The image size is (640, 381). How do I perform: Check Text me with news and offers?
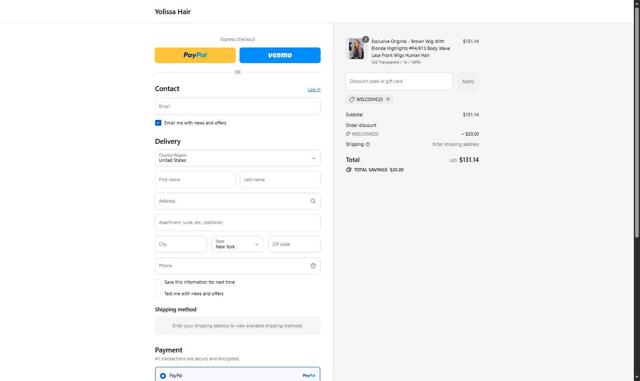click(x=158, y=294)
